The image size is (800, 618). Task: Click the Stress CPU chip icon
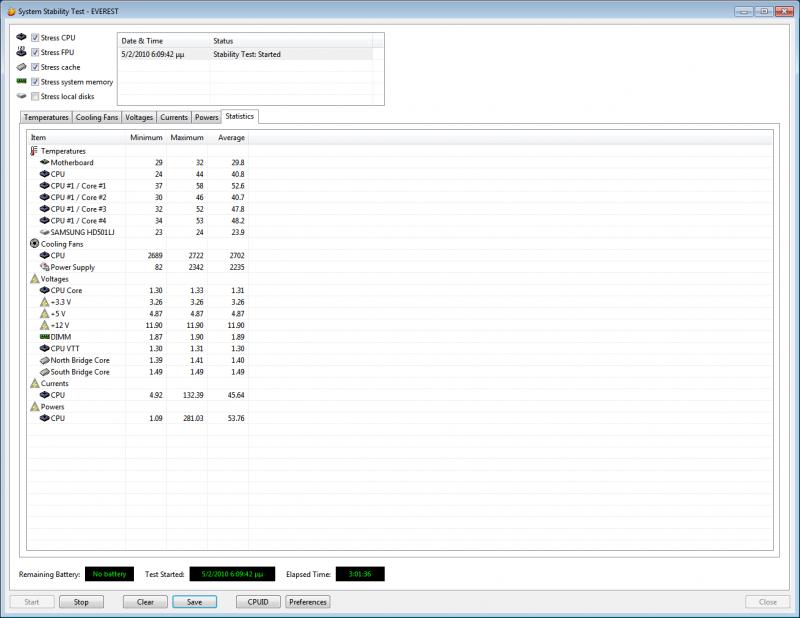coord(21,37)
